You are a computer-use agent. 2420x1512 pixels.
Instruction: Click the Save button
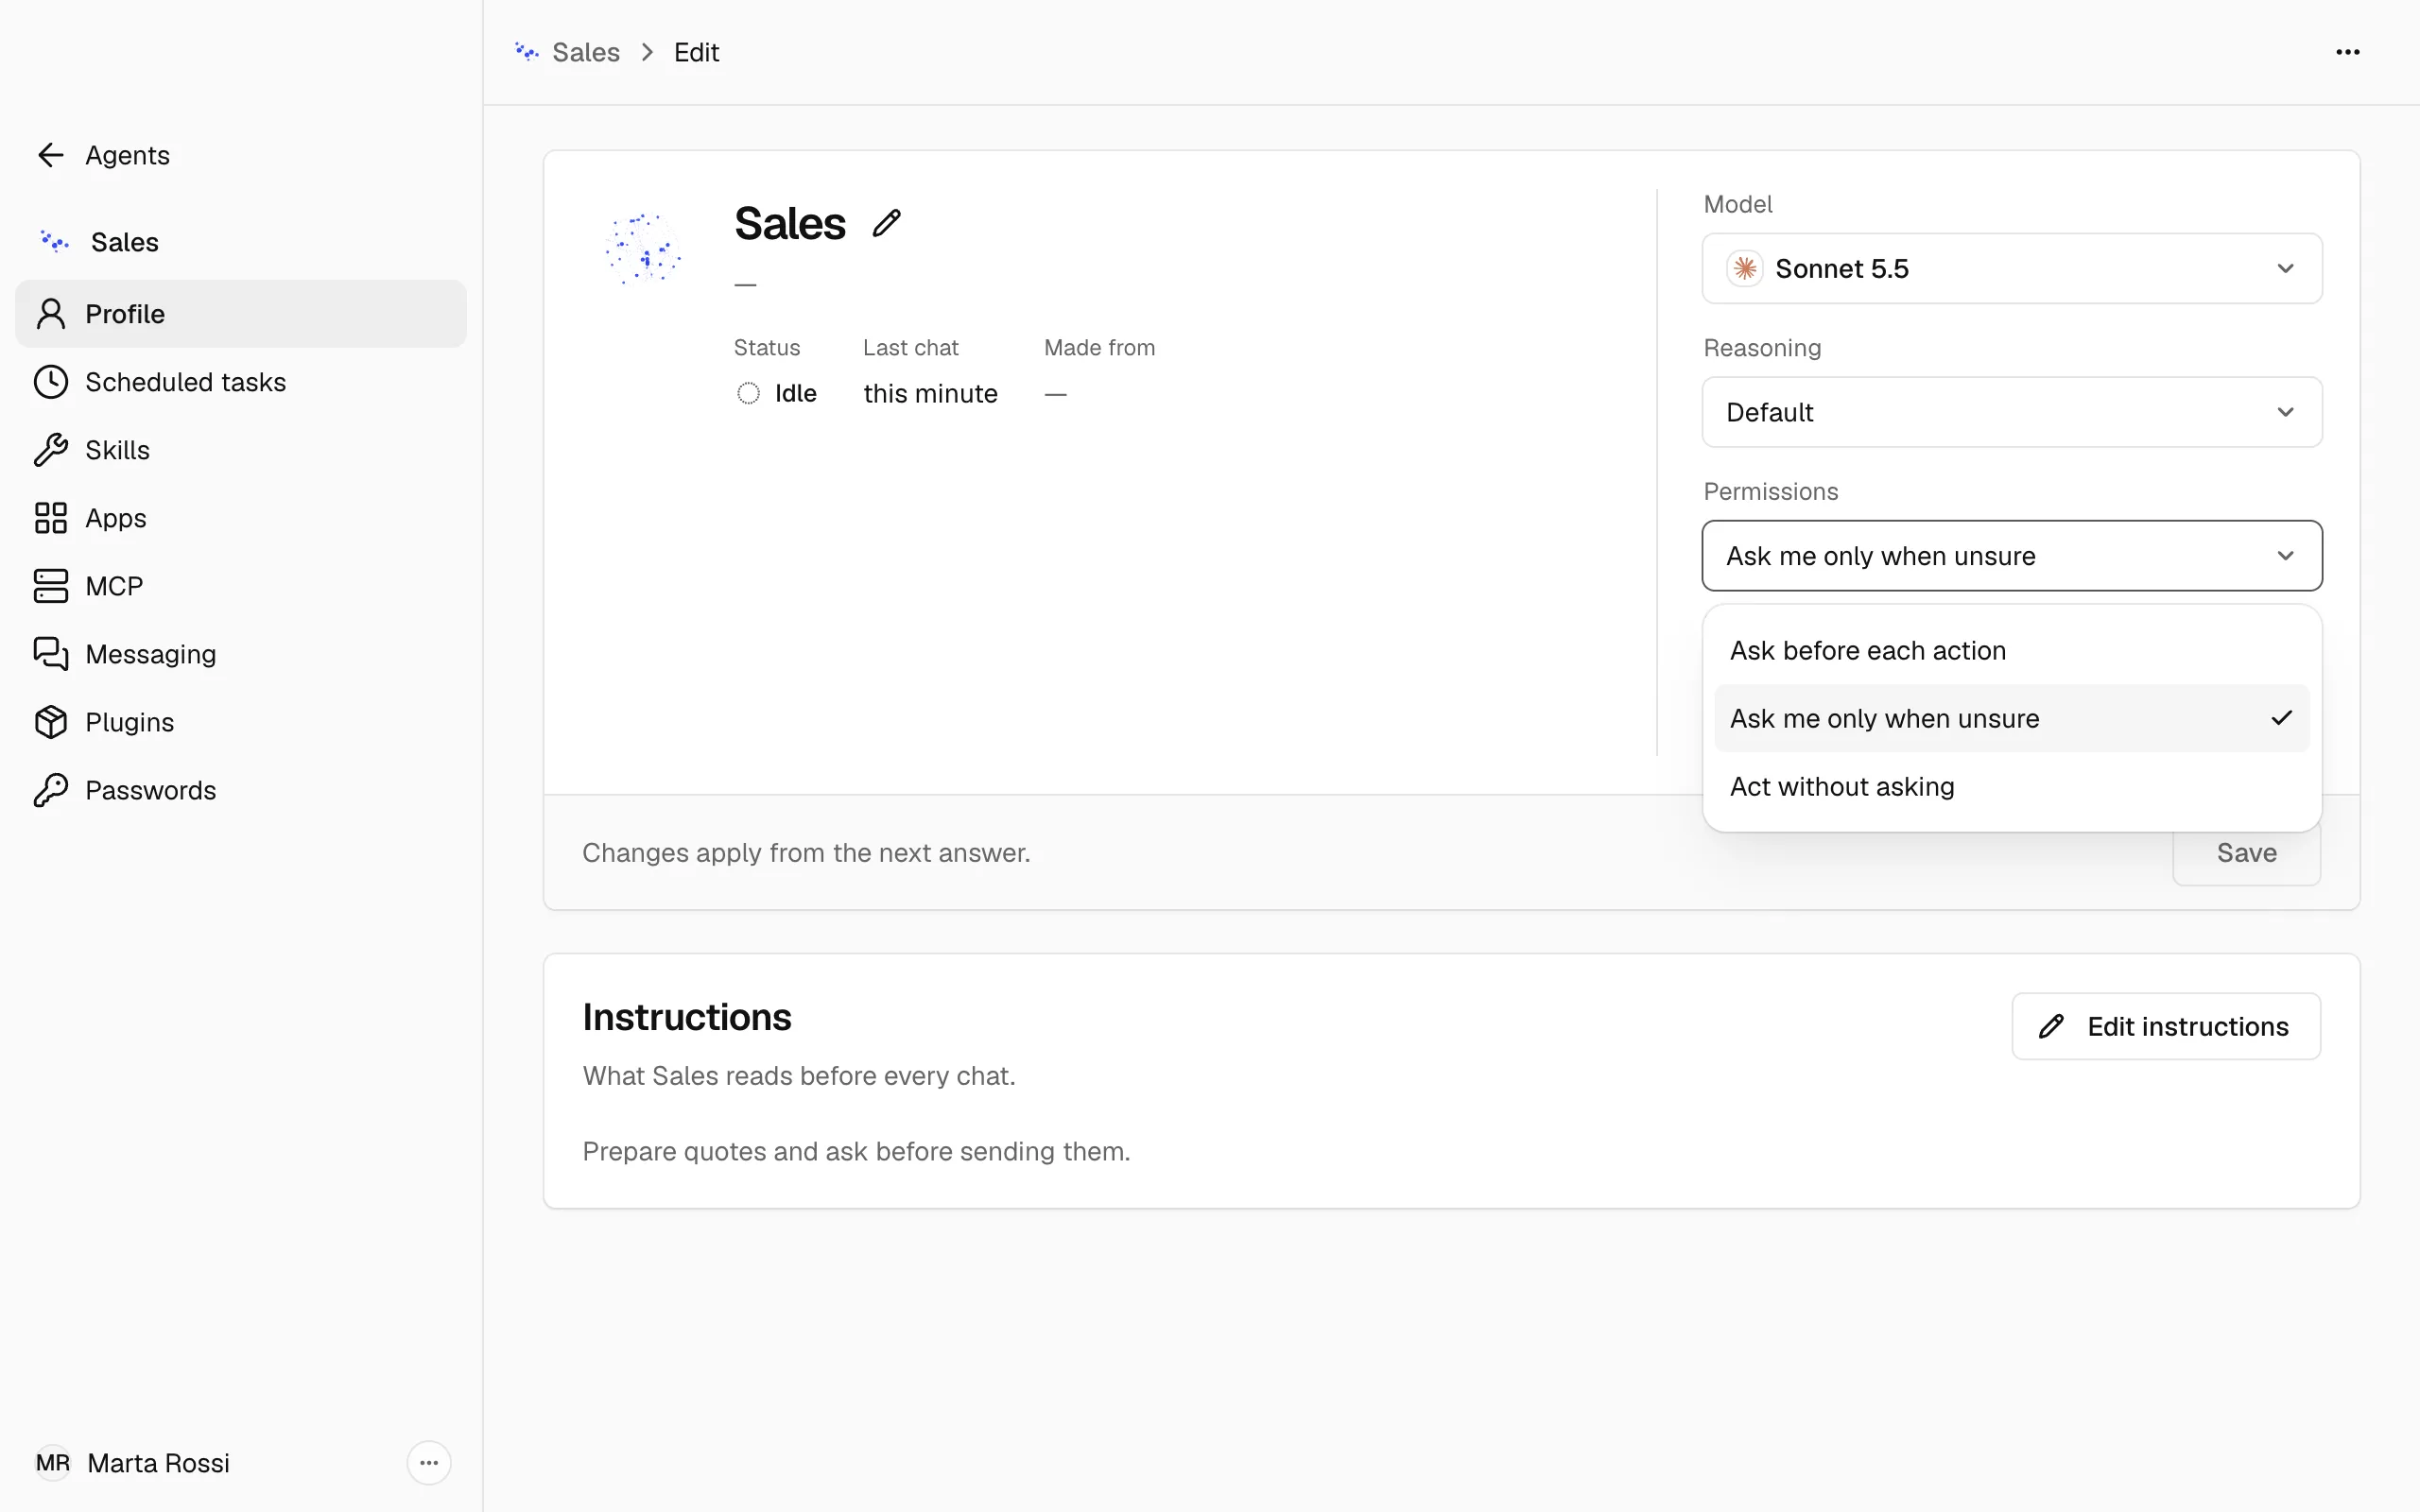tap(2246, 853)
